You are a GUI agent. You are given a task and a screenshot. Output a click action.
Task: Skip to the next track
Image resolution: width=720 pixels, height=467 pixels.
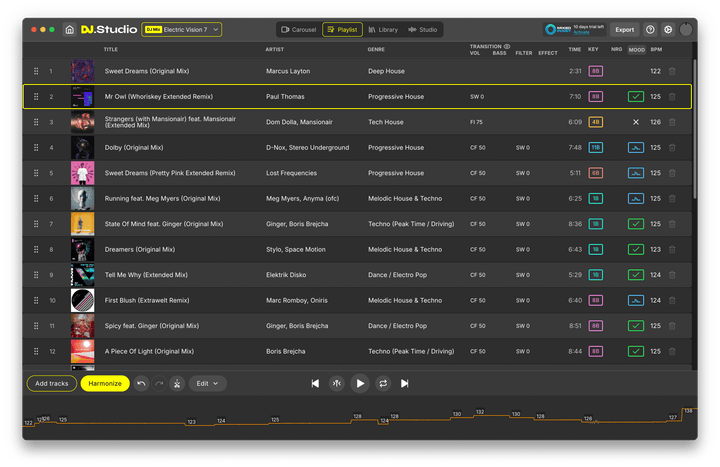404,383
